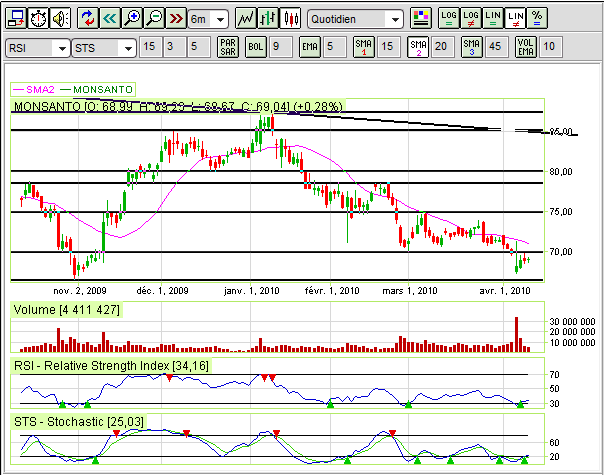Click the nov. 2, 2009 date label

(80, 290)
